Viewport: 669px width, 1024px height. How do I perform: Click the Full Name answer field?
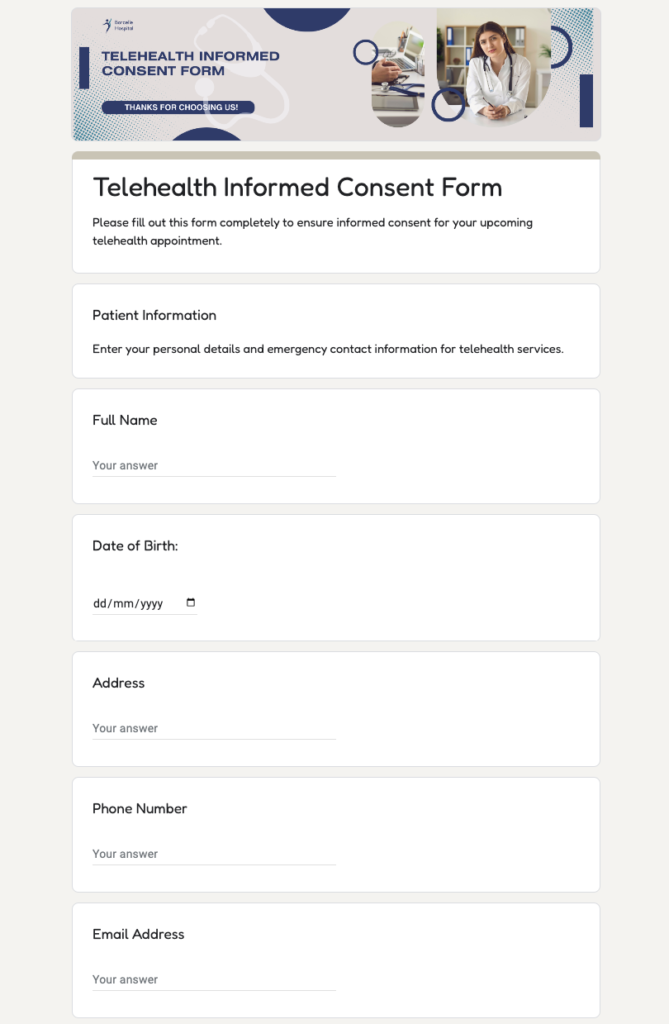click(x=213, y=465)
